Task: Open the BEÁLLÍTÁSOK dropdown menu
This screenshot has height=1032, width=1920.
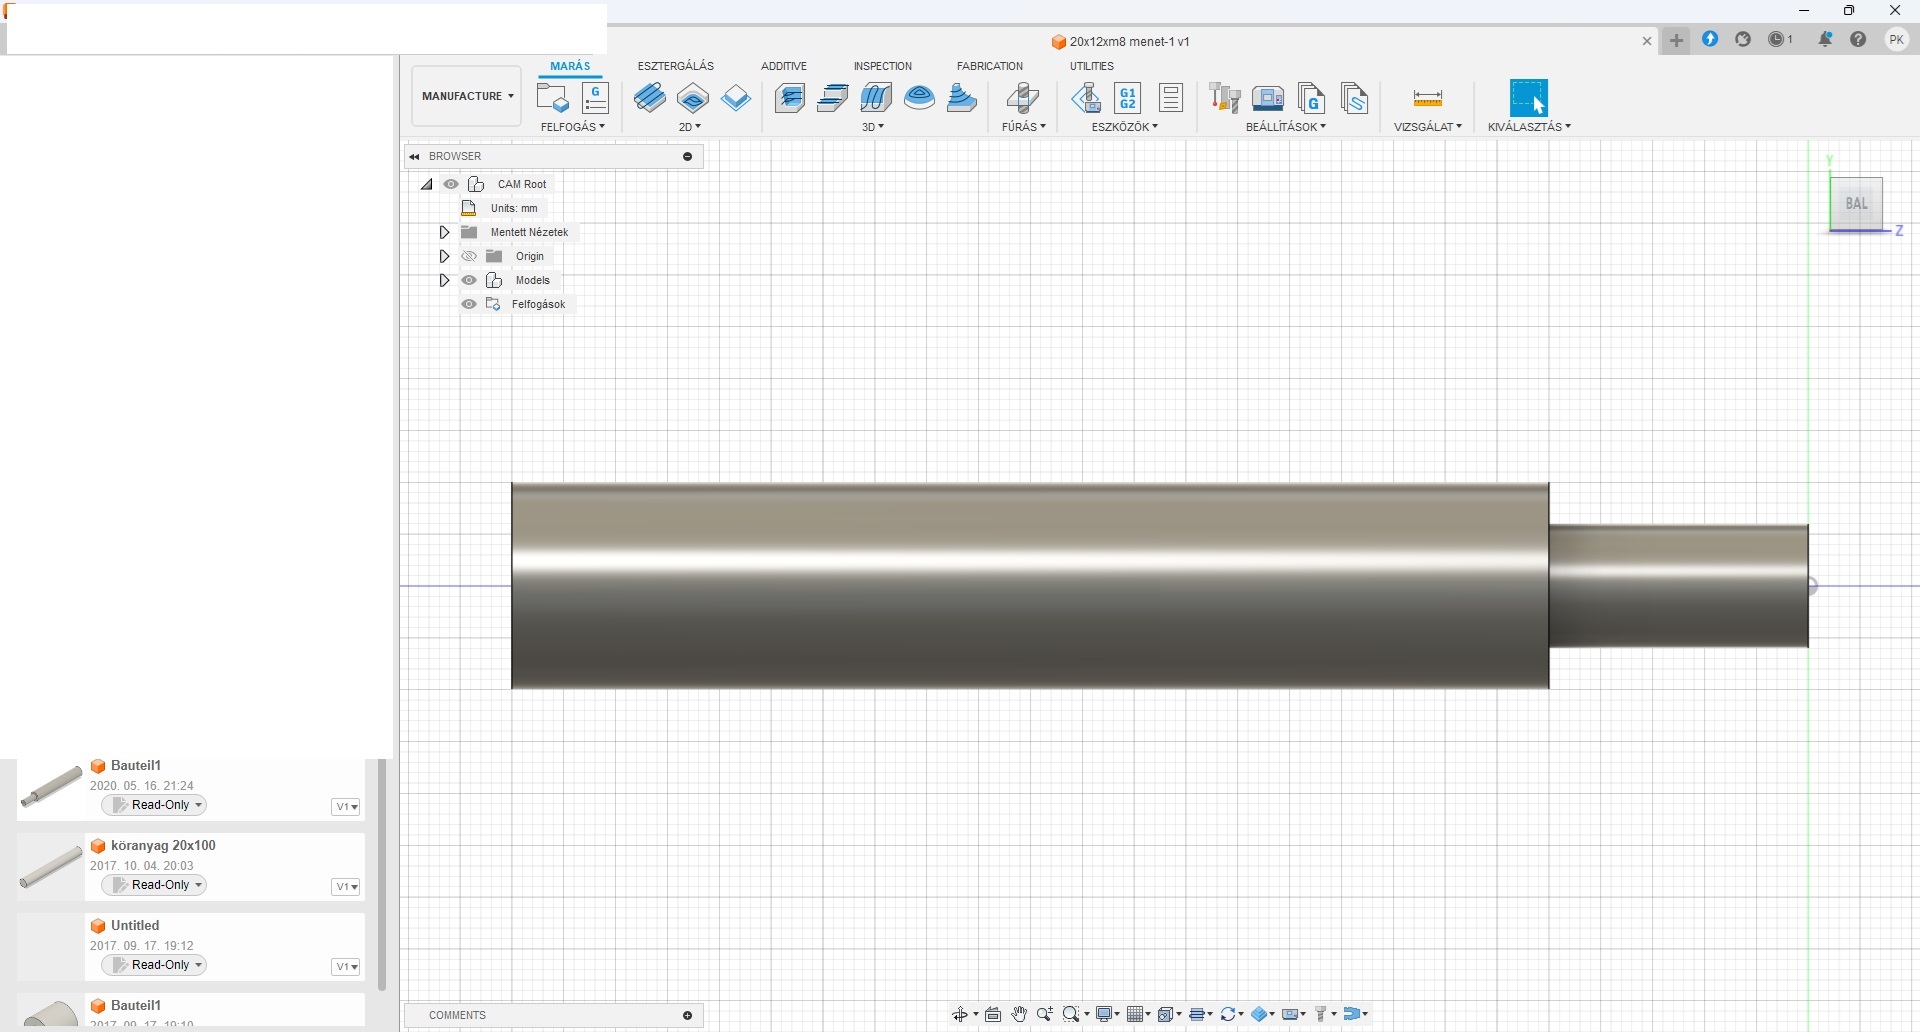Action: [x=1286, y=127]
